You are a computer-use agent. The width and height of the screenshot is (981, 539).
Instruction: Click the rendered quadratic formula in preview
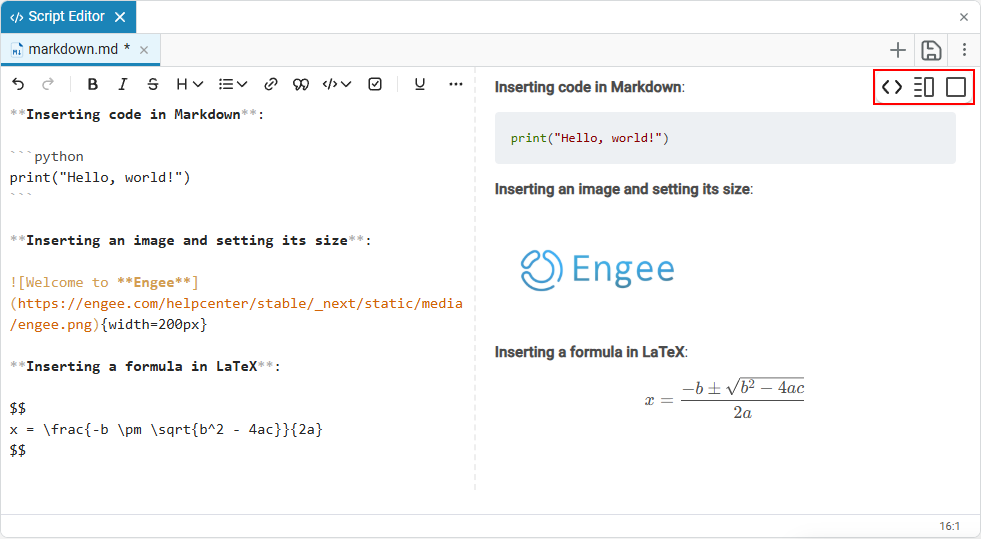pyautogui.click(x=724, y=399)
